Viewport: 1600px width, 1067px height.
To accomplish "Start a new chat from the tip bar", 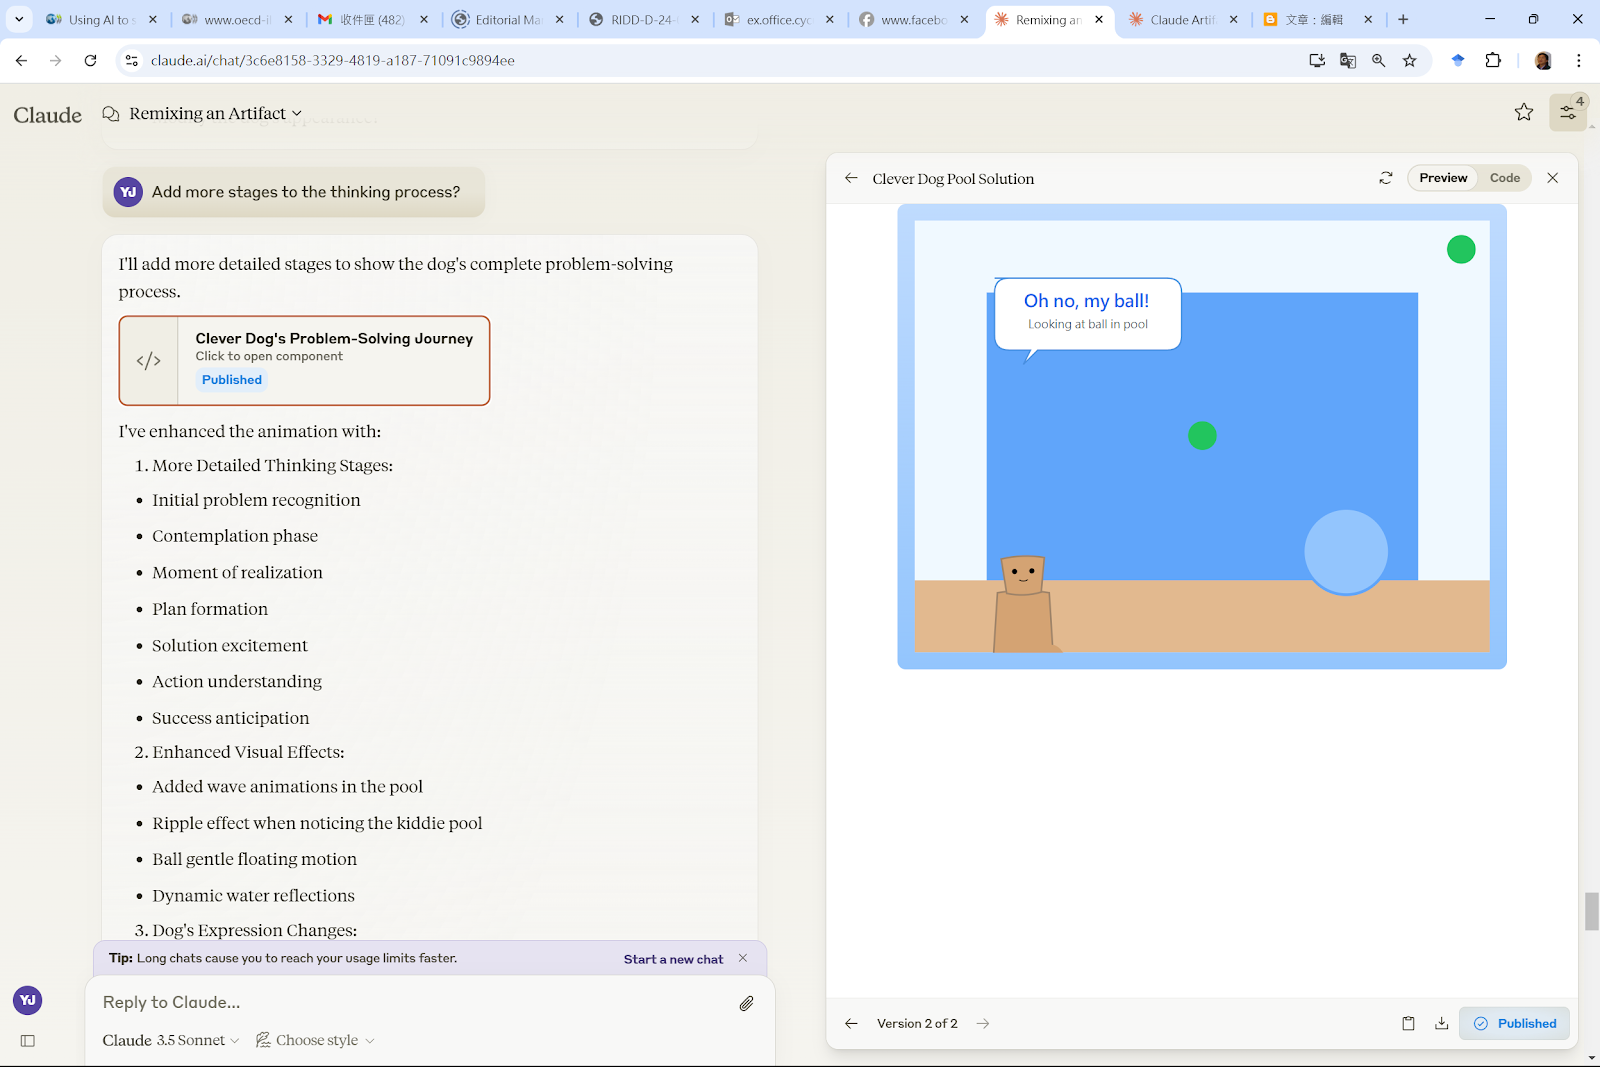I will [673, 959].
